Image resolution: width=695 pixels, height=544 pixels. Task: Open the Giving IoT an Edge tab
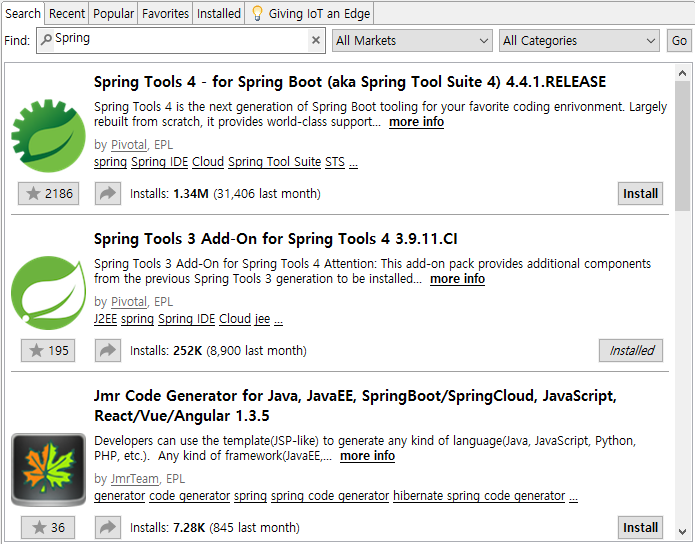pos(310,13)
